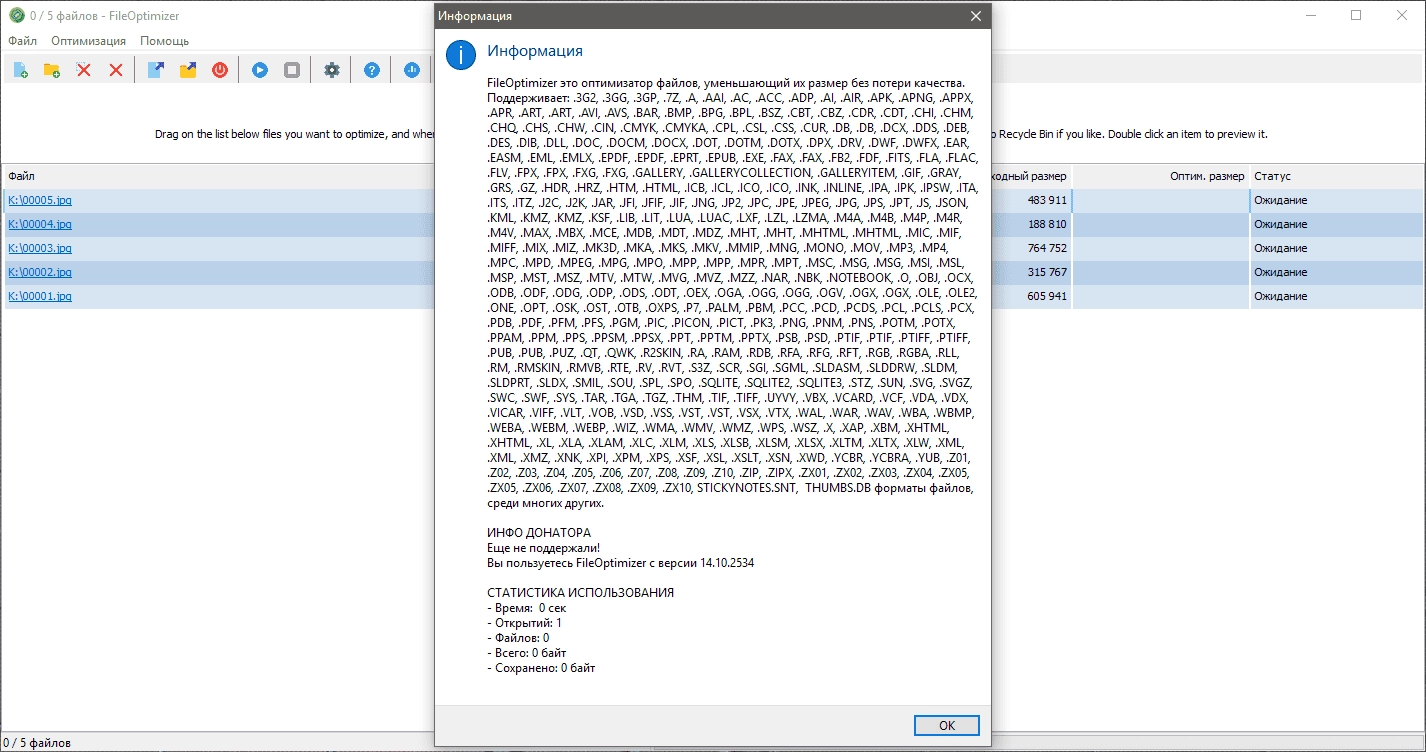Screen dimensions: 1426x752
Task: Sort by the Оптим. размер column header
Action: [x=1161, y=176]
